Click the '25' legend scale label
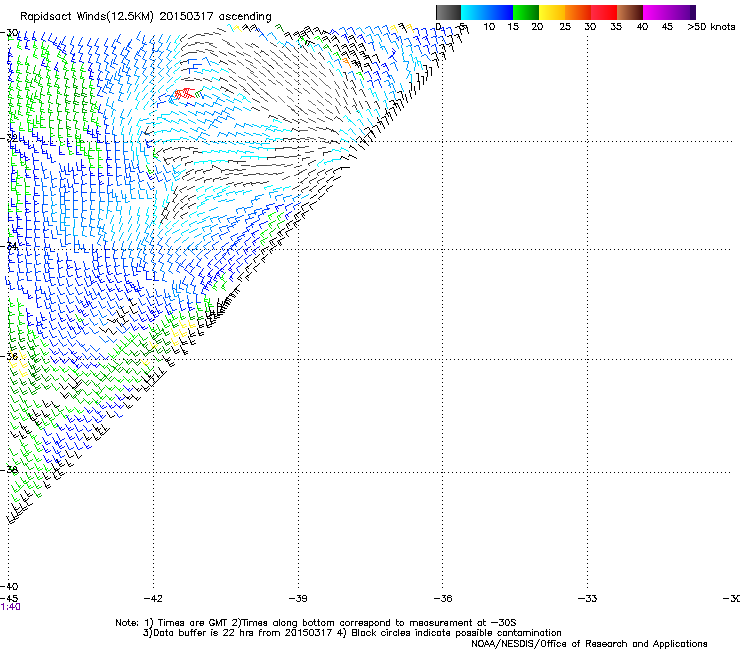The image size is (740, 650). coord(565,27)
